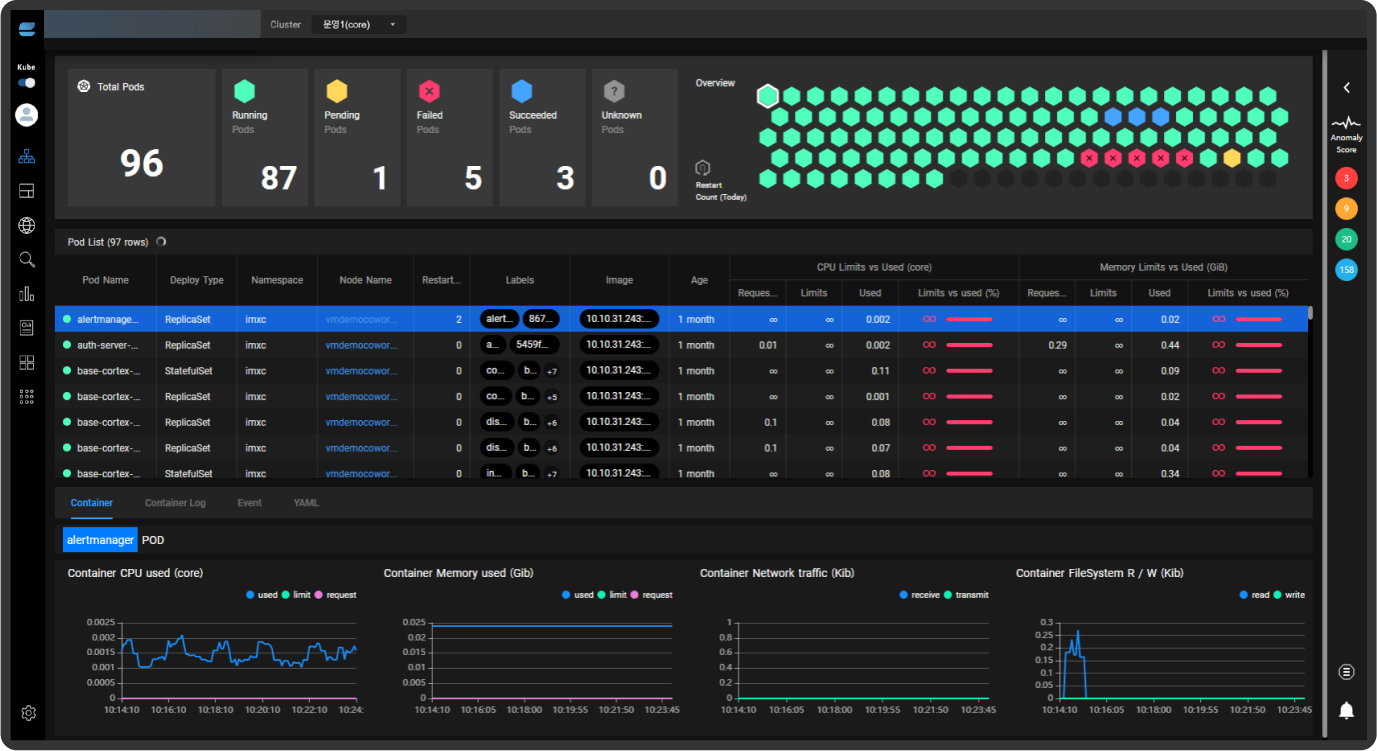Open the report document icon in sidebar
Image resolution: width=1377 pixels, height=751 pixels.
point(27,328)
